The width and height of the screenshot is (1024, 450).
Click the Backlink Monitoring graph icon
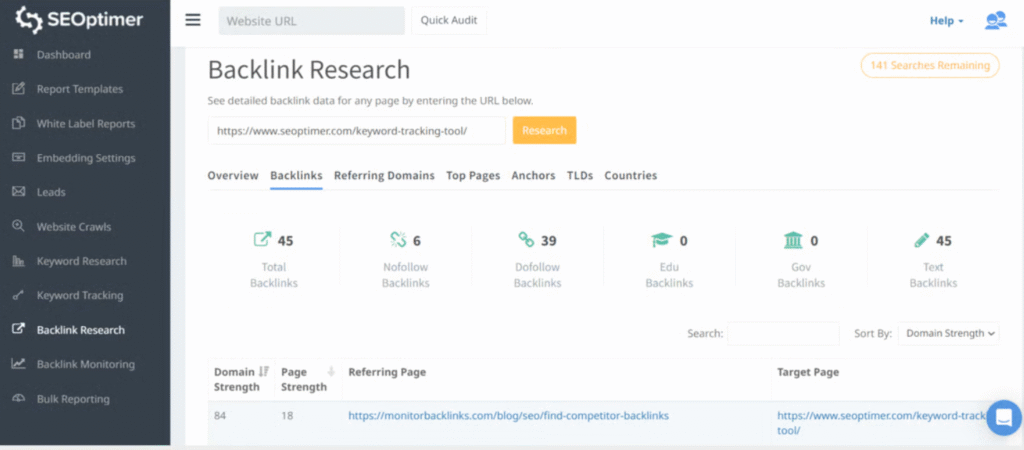click(x=18, y=364)
